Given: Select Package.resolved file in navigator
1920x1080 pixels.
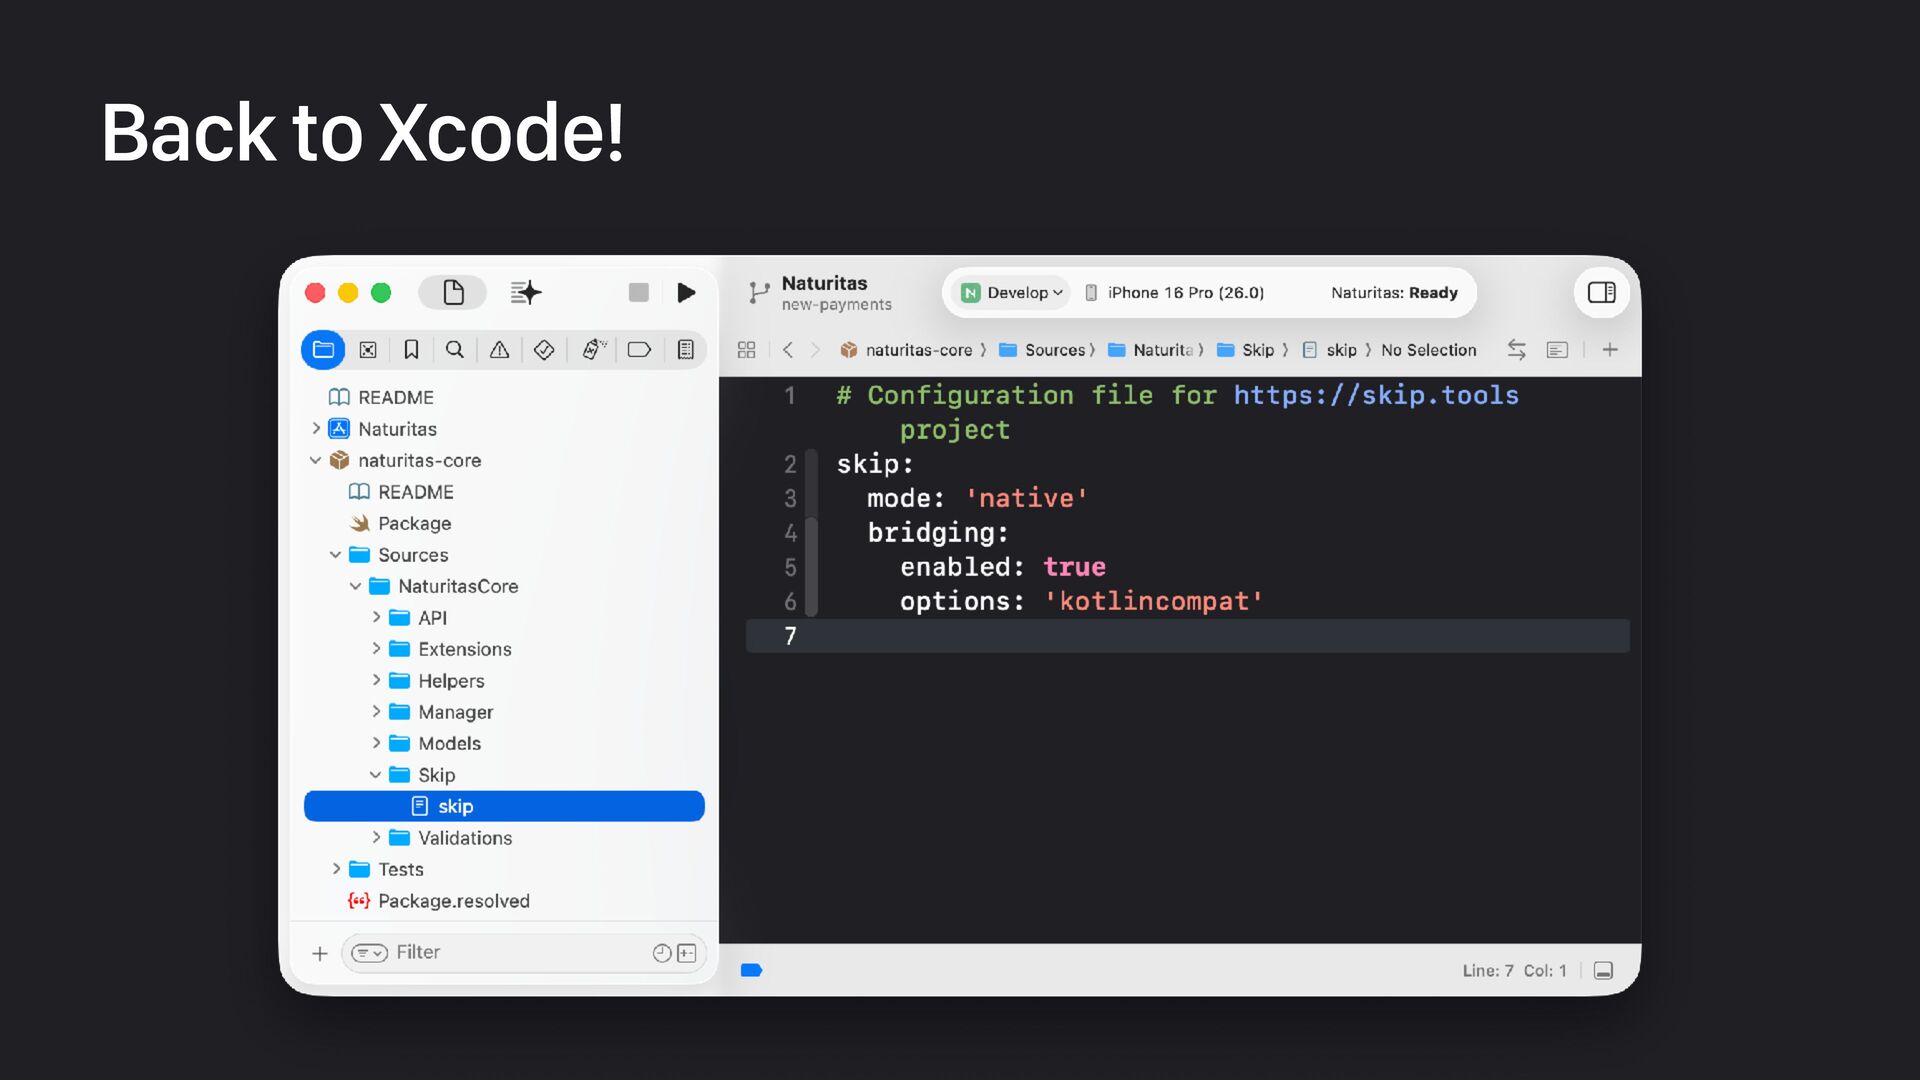Looking at the screenshot, I should point(453,901).
